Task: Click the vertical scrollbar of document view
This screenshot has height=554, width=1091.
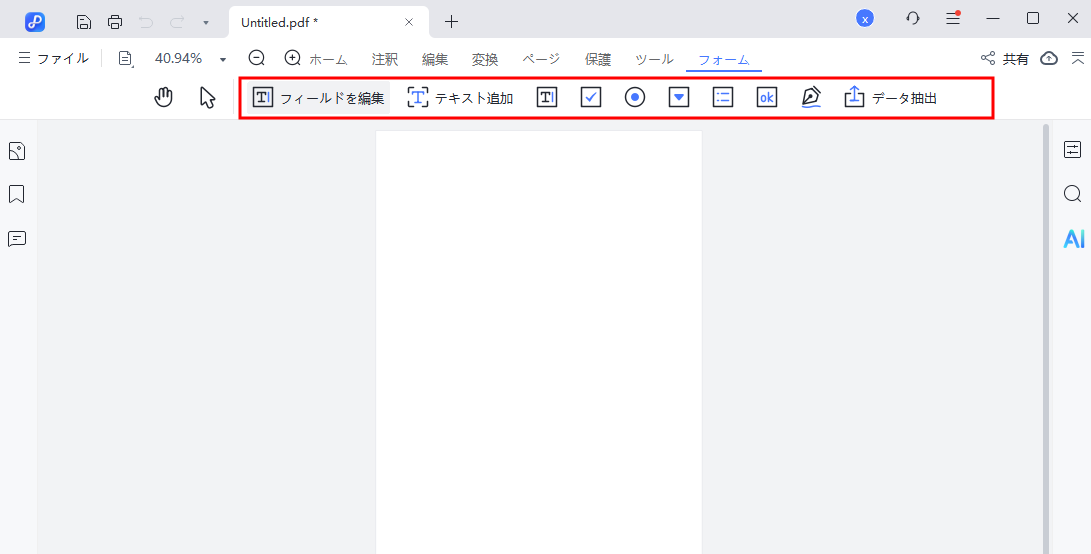Action: coord(1045,338)
